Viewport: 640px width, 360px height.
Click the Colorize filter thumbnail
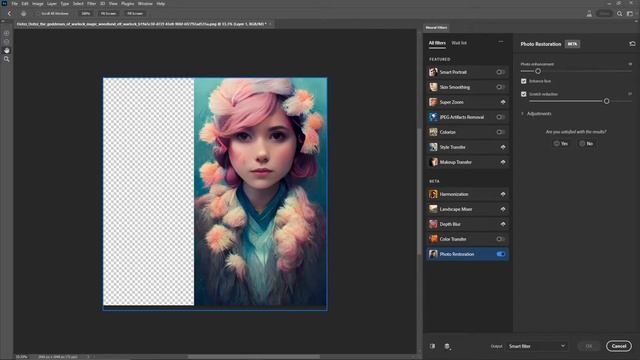point(433,132)
